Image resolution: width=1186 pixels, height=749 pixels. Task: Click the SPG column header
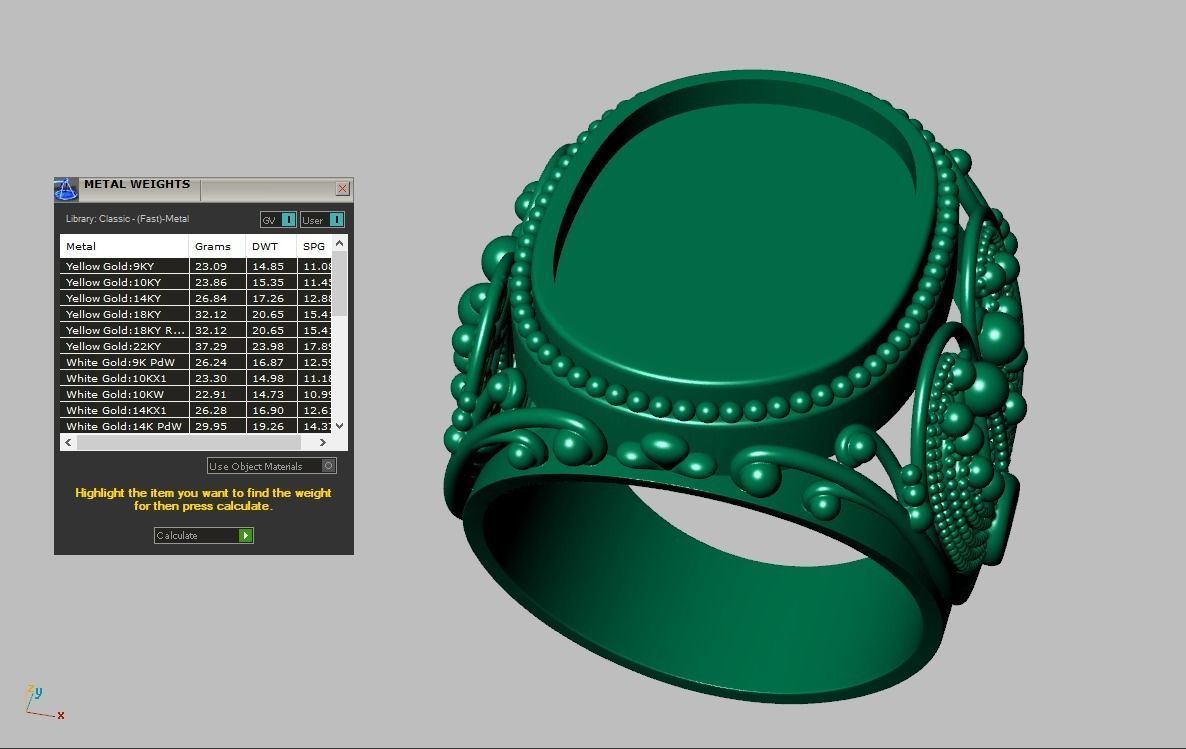[x=314, y=246]
